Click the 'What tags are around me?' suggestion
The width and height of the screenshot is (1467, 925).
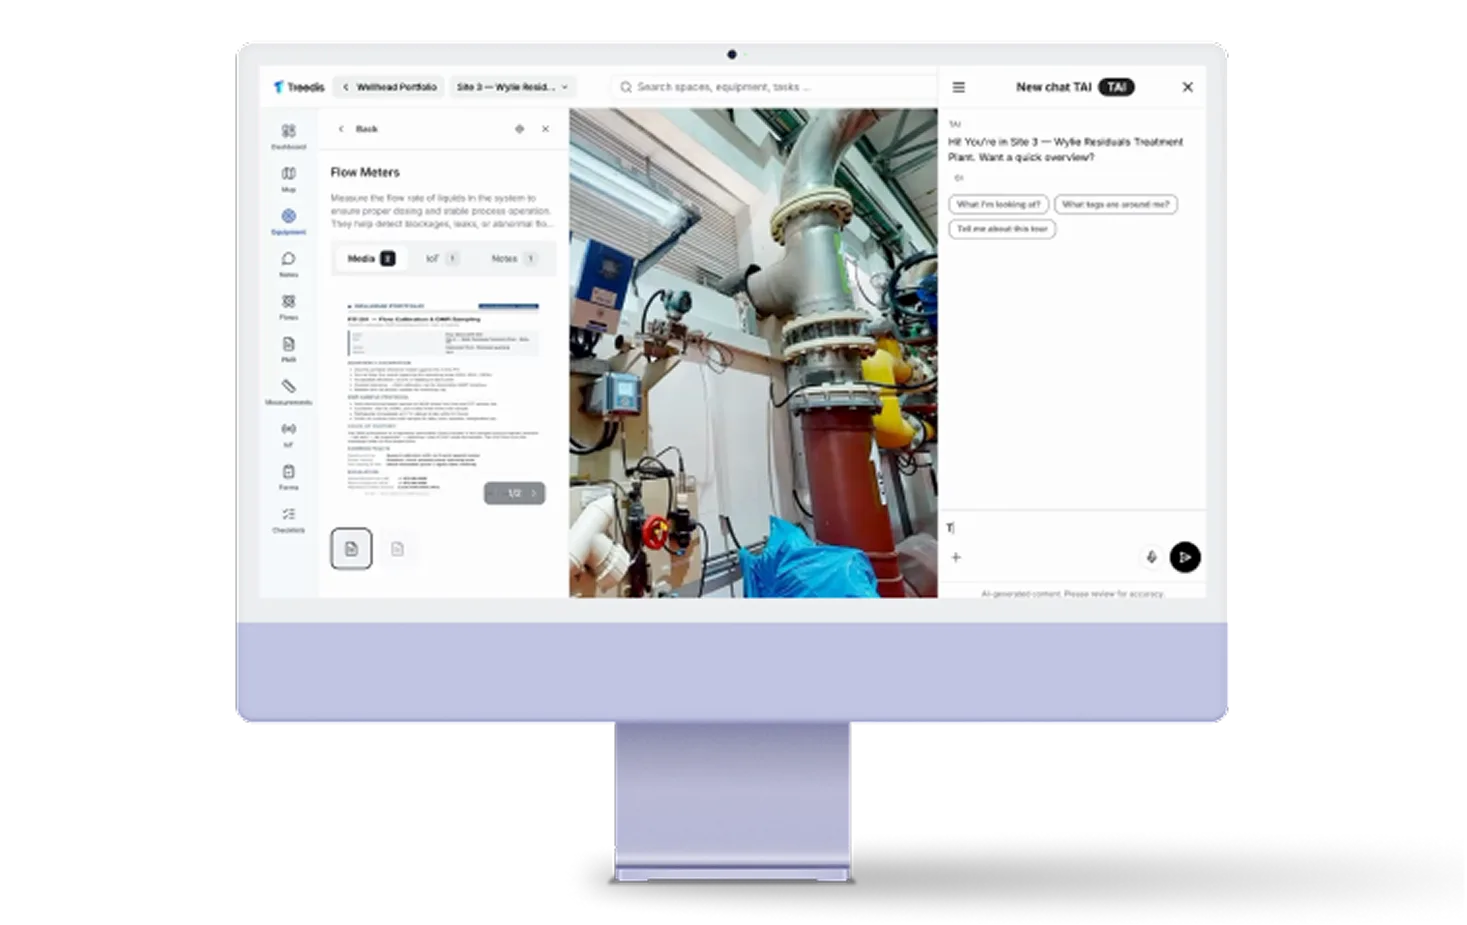[x=1115, y=204]
